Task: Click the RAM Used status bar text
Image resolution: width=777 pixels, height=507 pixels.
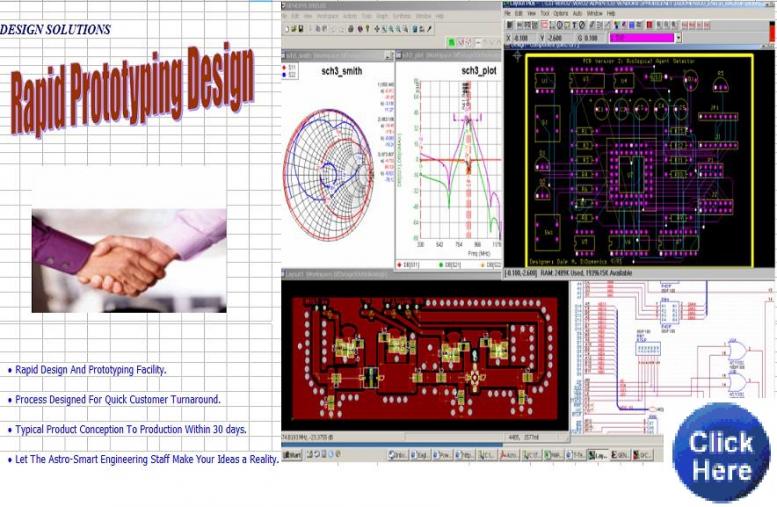Action: click(x=586, y=273)
